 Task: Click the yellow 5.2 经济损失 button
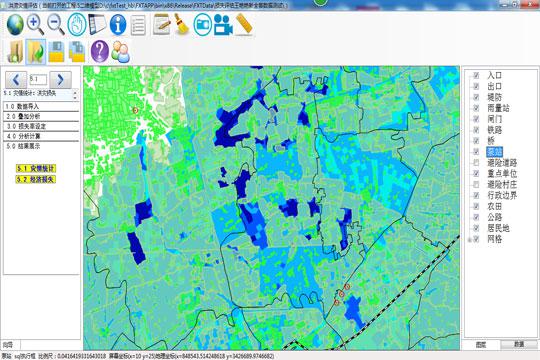pyautogui.click(x=36, y=179)
